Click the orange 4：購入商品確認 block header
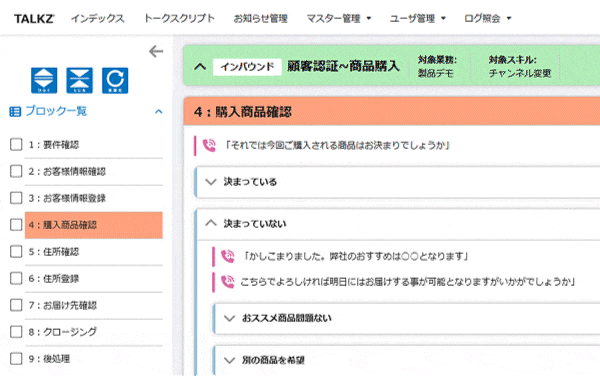The height and width of the screenshot is (376, 600). pyautogui.click(x=392, y=111)
